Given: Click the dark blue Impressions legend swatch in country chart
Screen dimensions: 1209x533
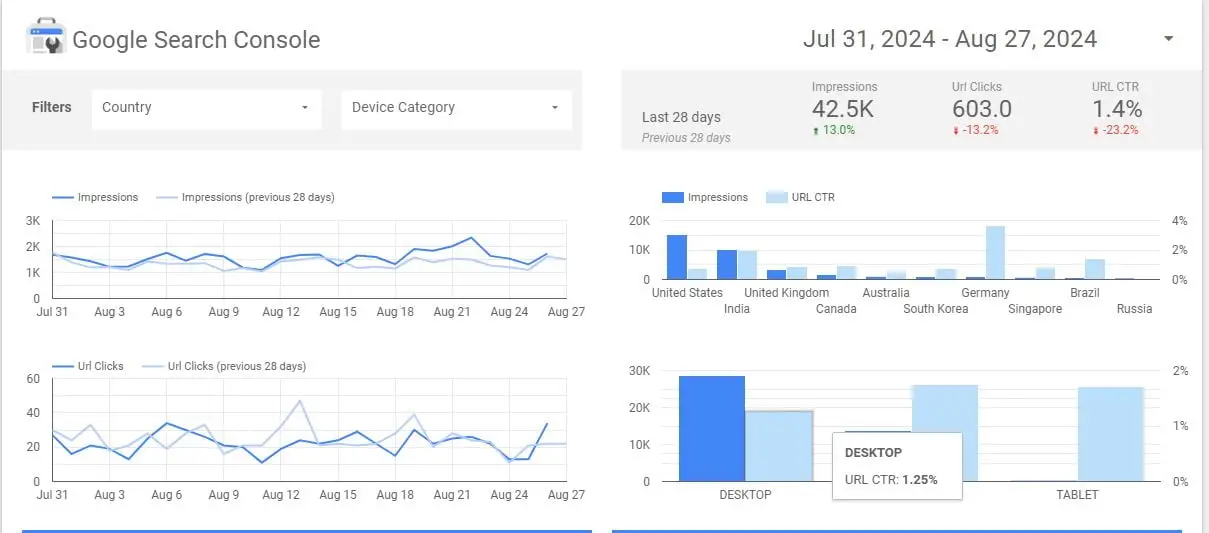Looking at the screenshot, I should [672, 198].
